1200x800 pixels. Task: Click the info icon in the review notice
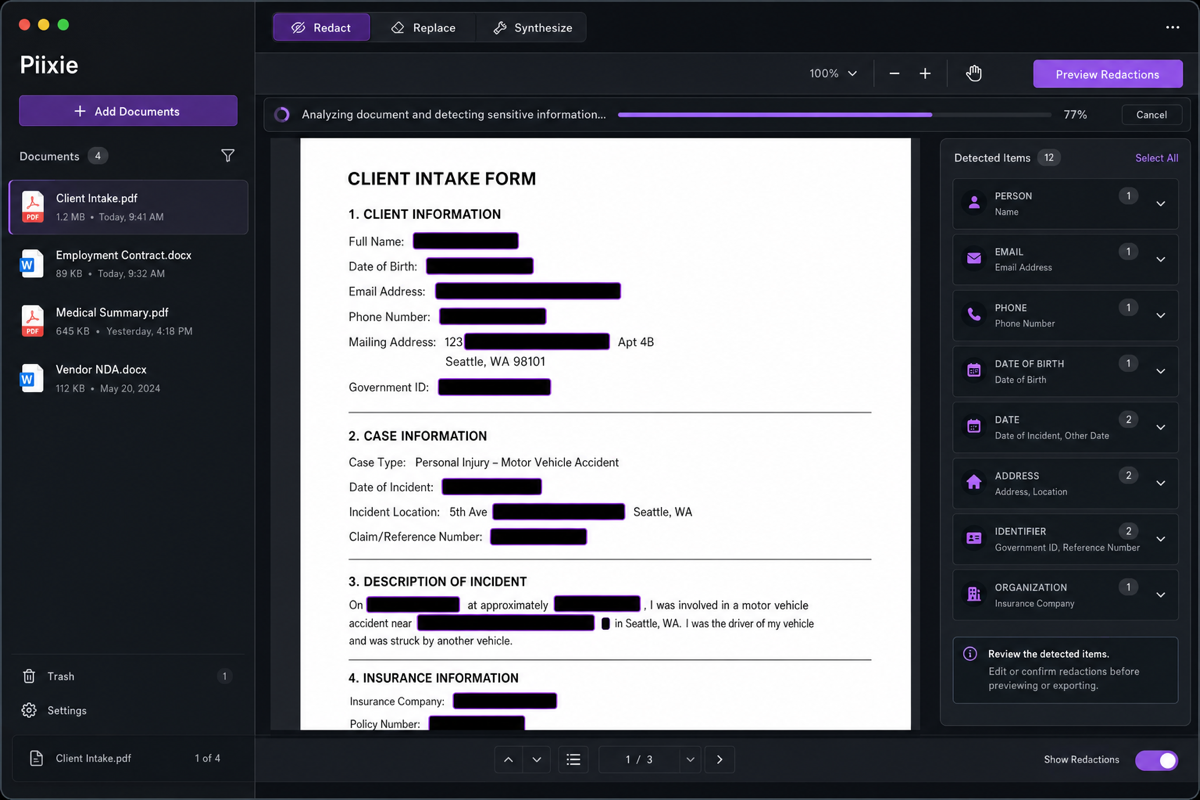[970, 654]
